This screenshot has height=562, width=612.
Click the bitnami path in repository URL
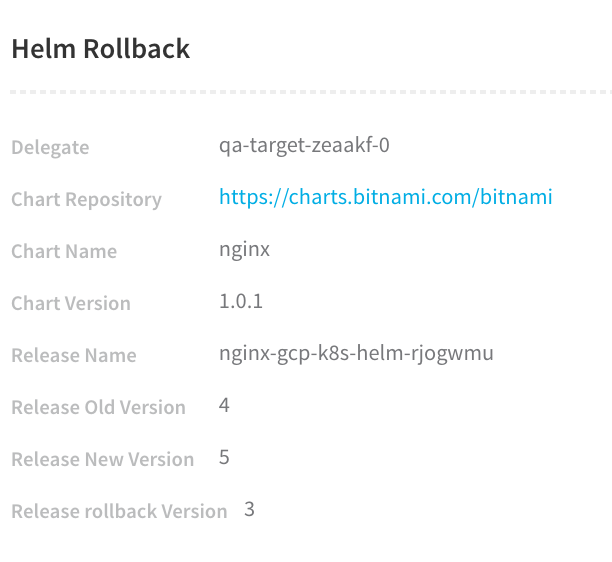click(516, 197)
